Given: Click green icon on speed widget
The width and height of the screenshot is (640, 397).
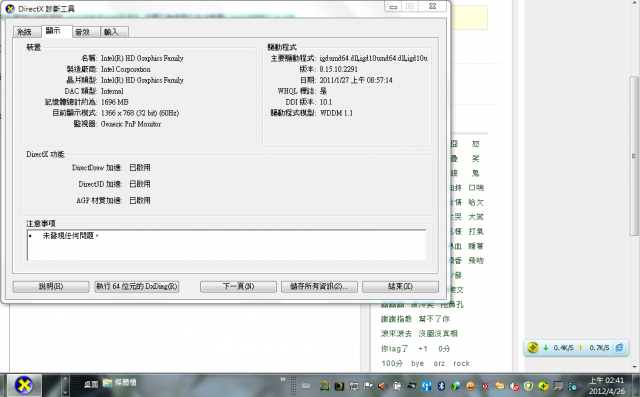Looking at the screenshot, I should pos(532,348).
